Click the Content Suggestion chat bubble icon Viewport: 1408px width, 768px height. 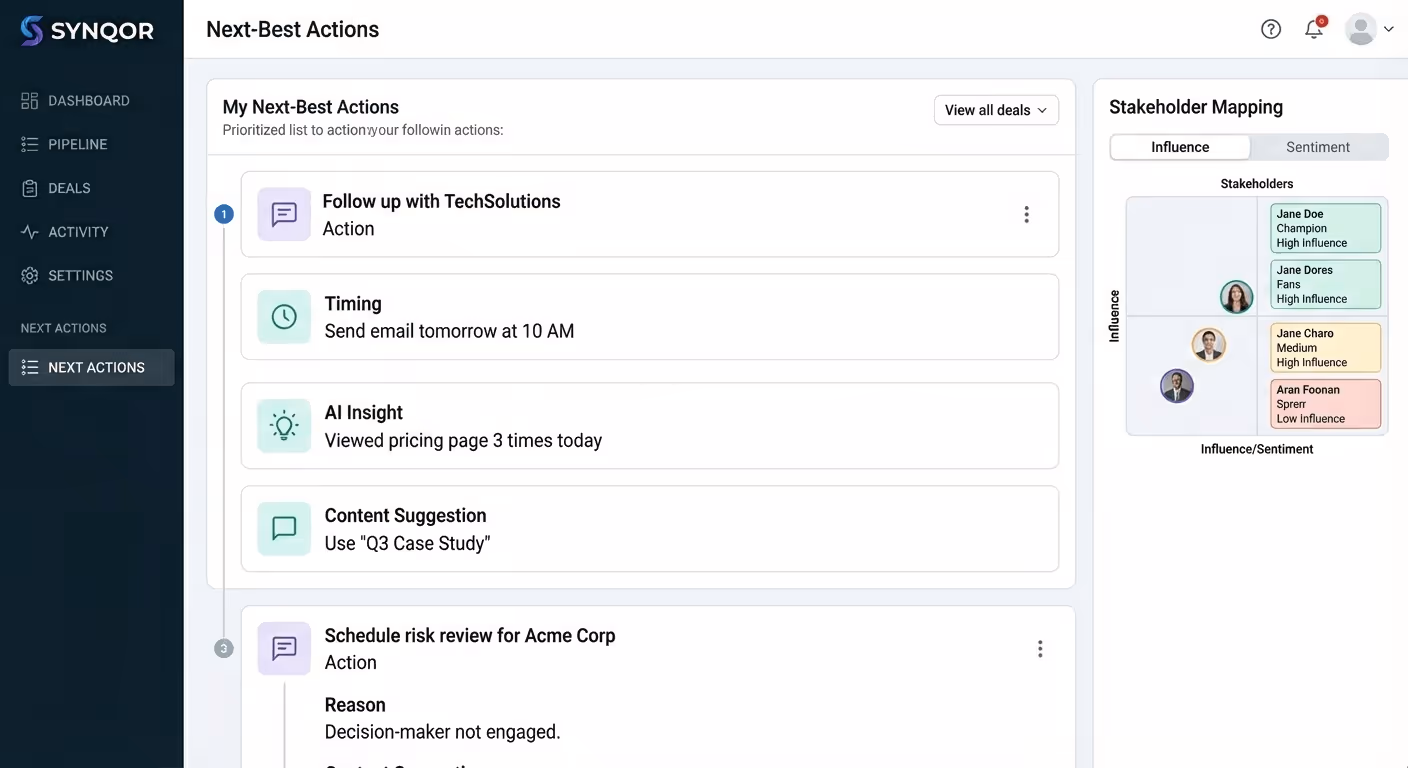[x=284, y=529]
